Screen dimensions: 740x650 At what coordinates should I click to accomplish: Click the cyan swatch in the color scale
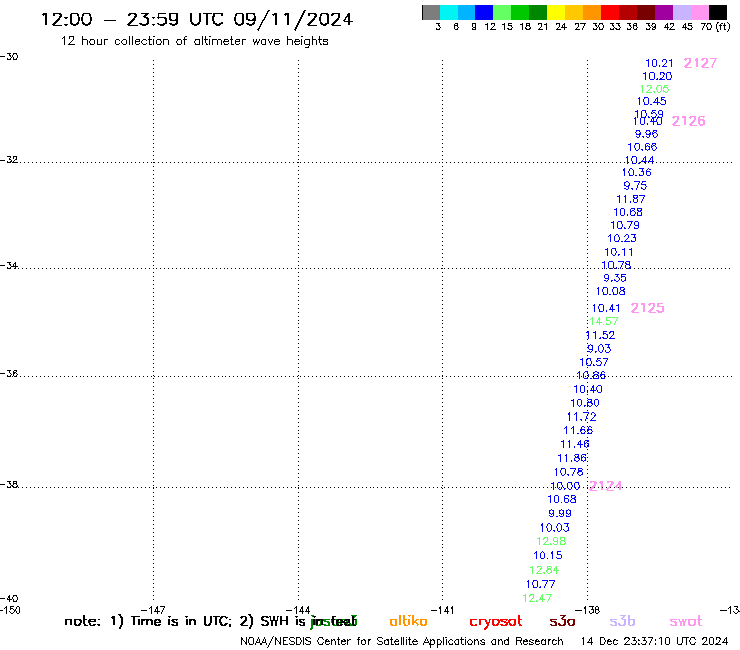[448, 12]
